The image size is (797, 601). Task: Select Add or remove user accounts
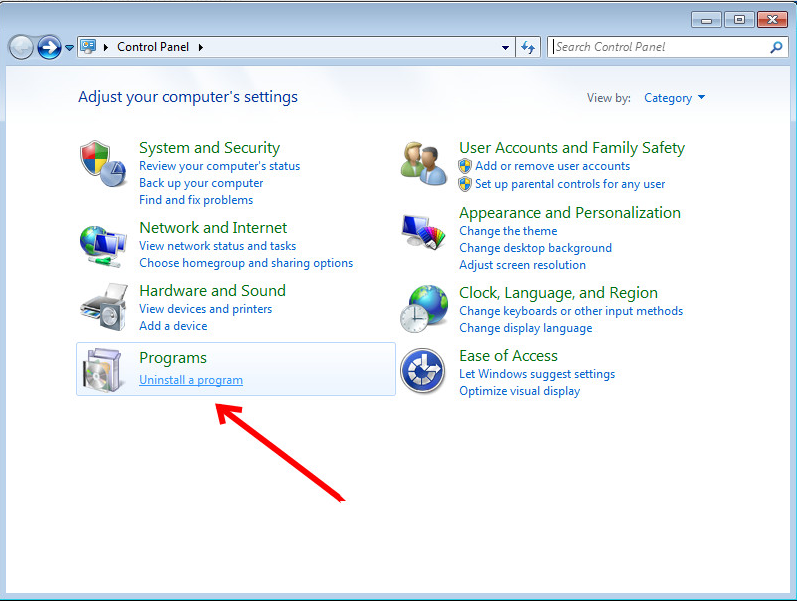pyautogui.click(x=552, y=166)
